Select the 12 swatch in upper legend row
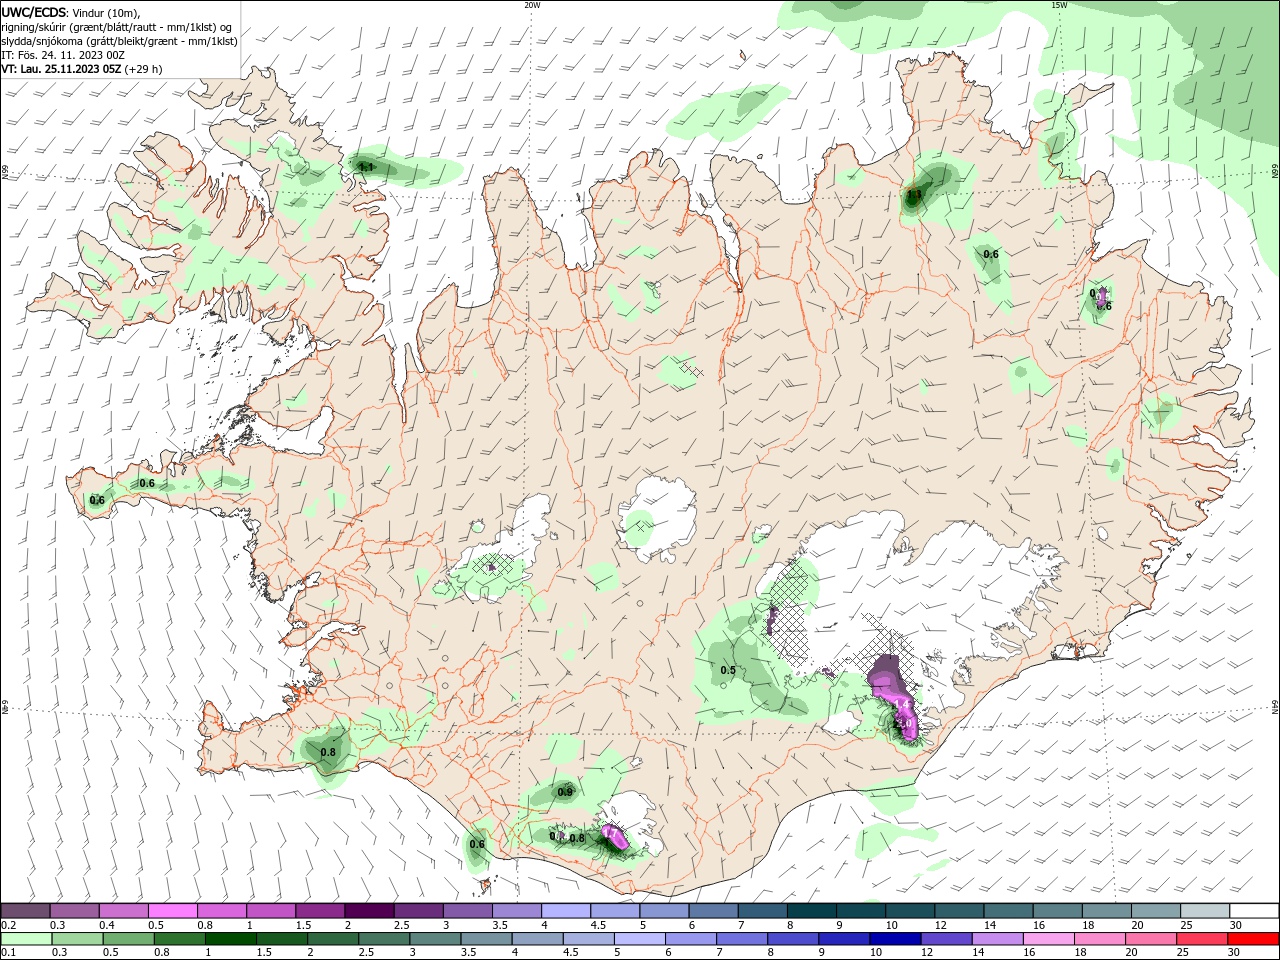Screen dimensions: 1280x960 (960, 911)
